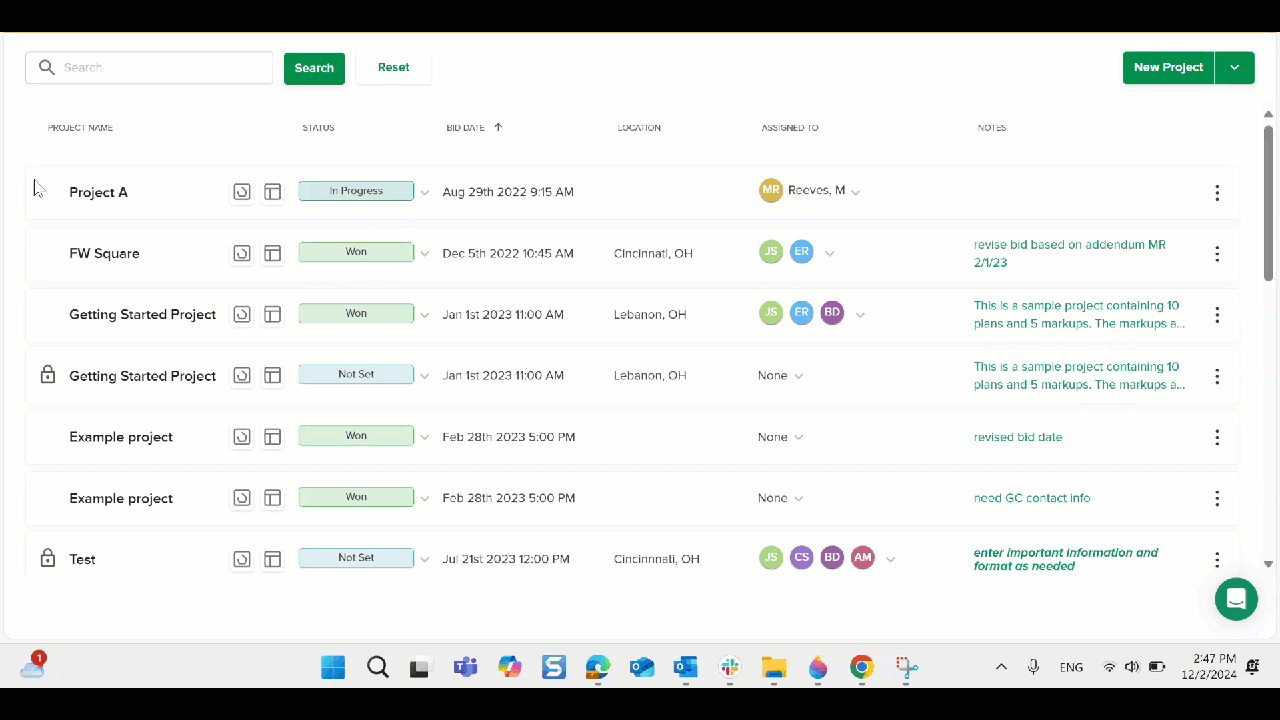Click the MR avatar in the Project A row
This screenshot has height=720, width=1280.
[x=770, y=190]
